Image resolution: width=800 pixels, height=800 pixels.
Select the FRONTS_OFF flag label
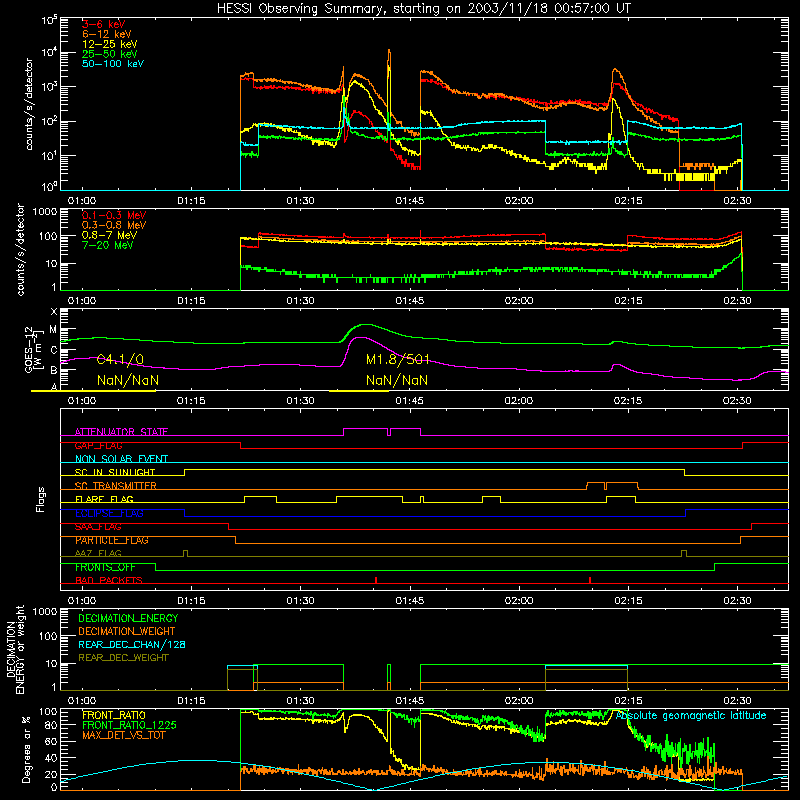coord(105,567)
